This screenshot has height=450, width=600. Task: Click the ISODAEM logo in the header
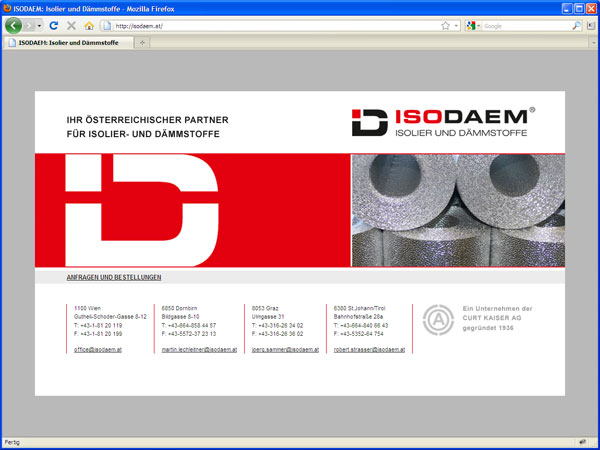tap(443, 122)
